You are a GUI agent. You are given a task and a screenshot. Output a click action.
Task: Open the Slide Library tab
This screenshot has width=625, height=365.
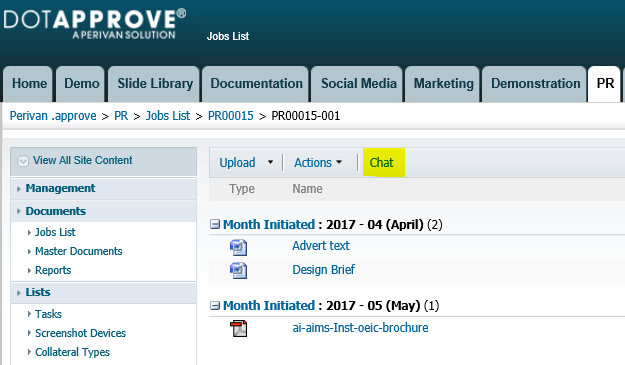[154, 84]
